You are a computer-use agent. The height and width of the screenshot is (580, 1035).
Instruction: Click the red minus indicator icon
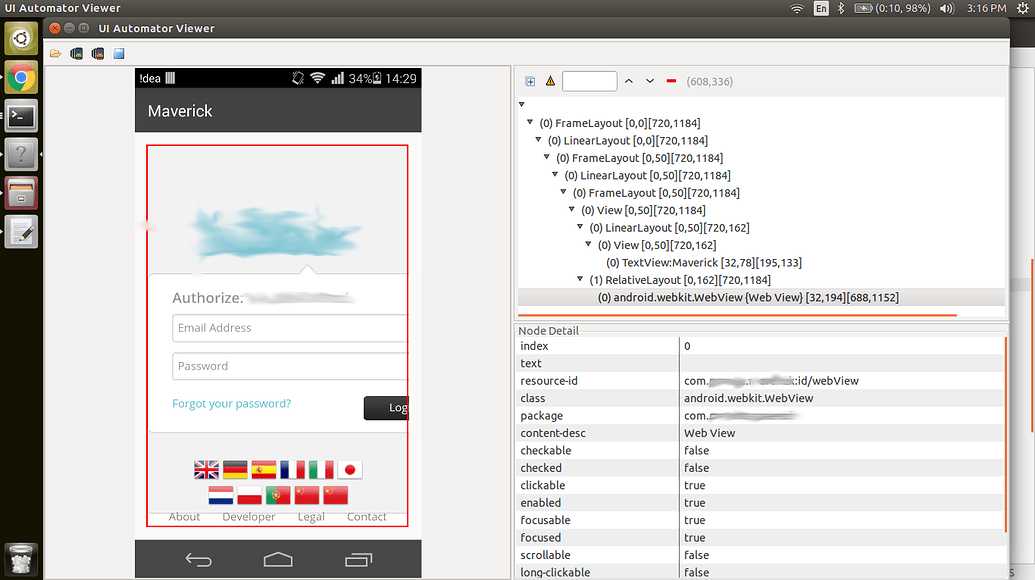(672, 81)
